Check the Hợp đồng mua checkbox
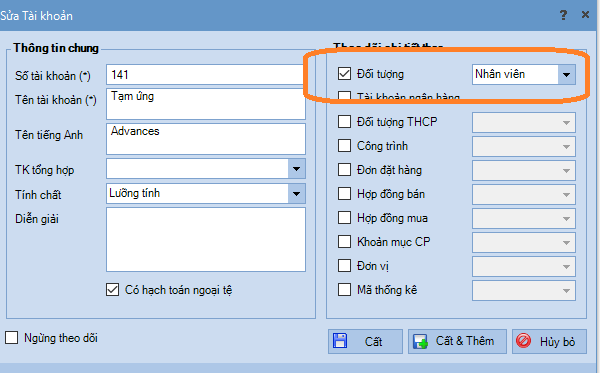The width and height of the screenshot is (606, 373). 344,218
